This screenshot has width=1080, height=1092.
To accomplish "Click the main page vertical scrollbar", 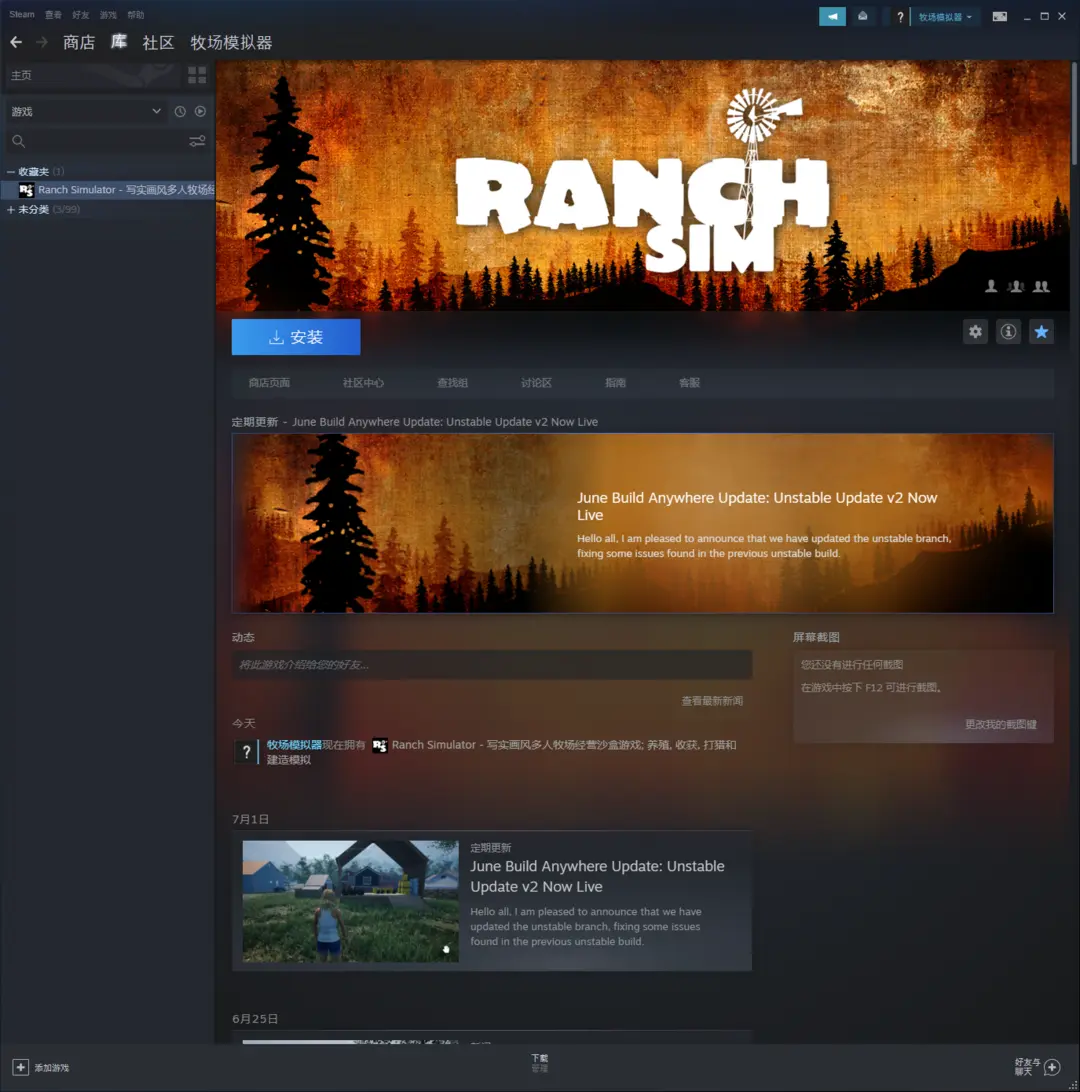I will point(1074,115).
